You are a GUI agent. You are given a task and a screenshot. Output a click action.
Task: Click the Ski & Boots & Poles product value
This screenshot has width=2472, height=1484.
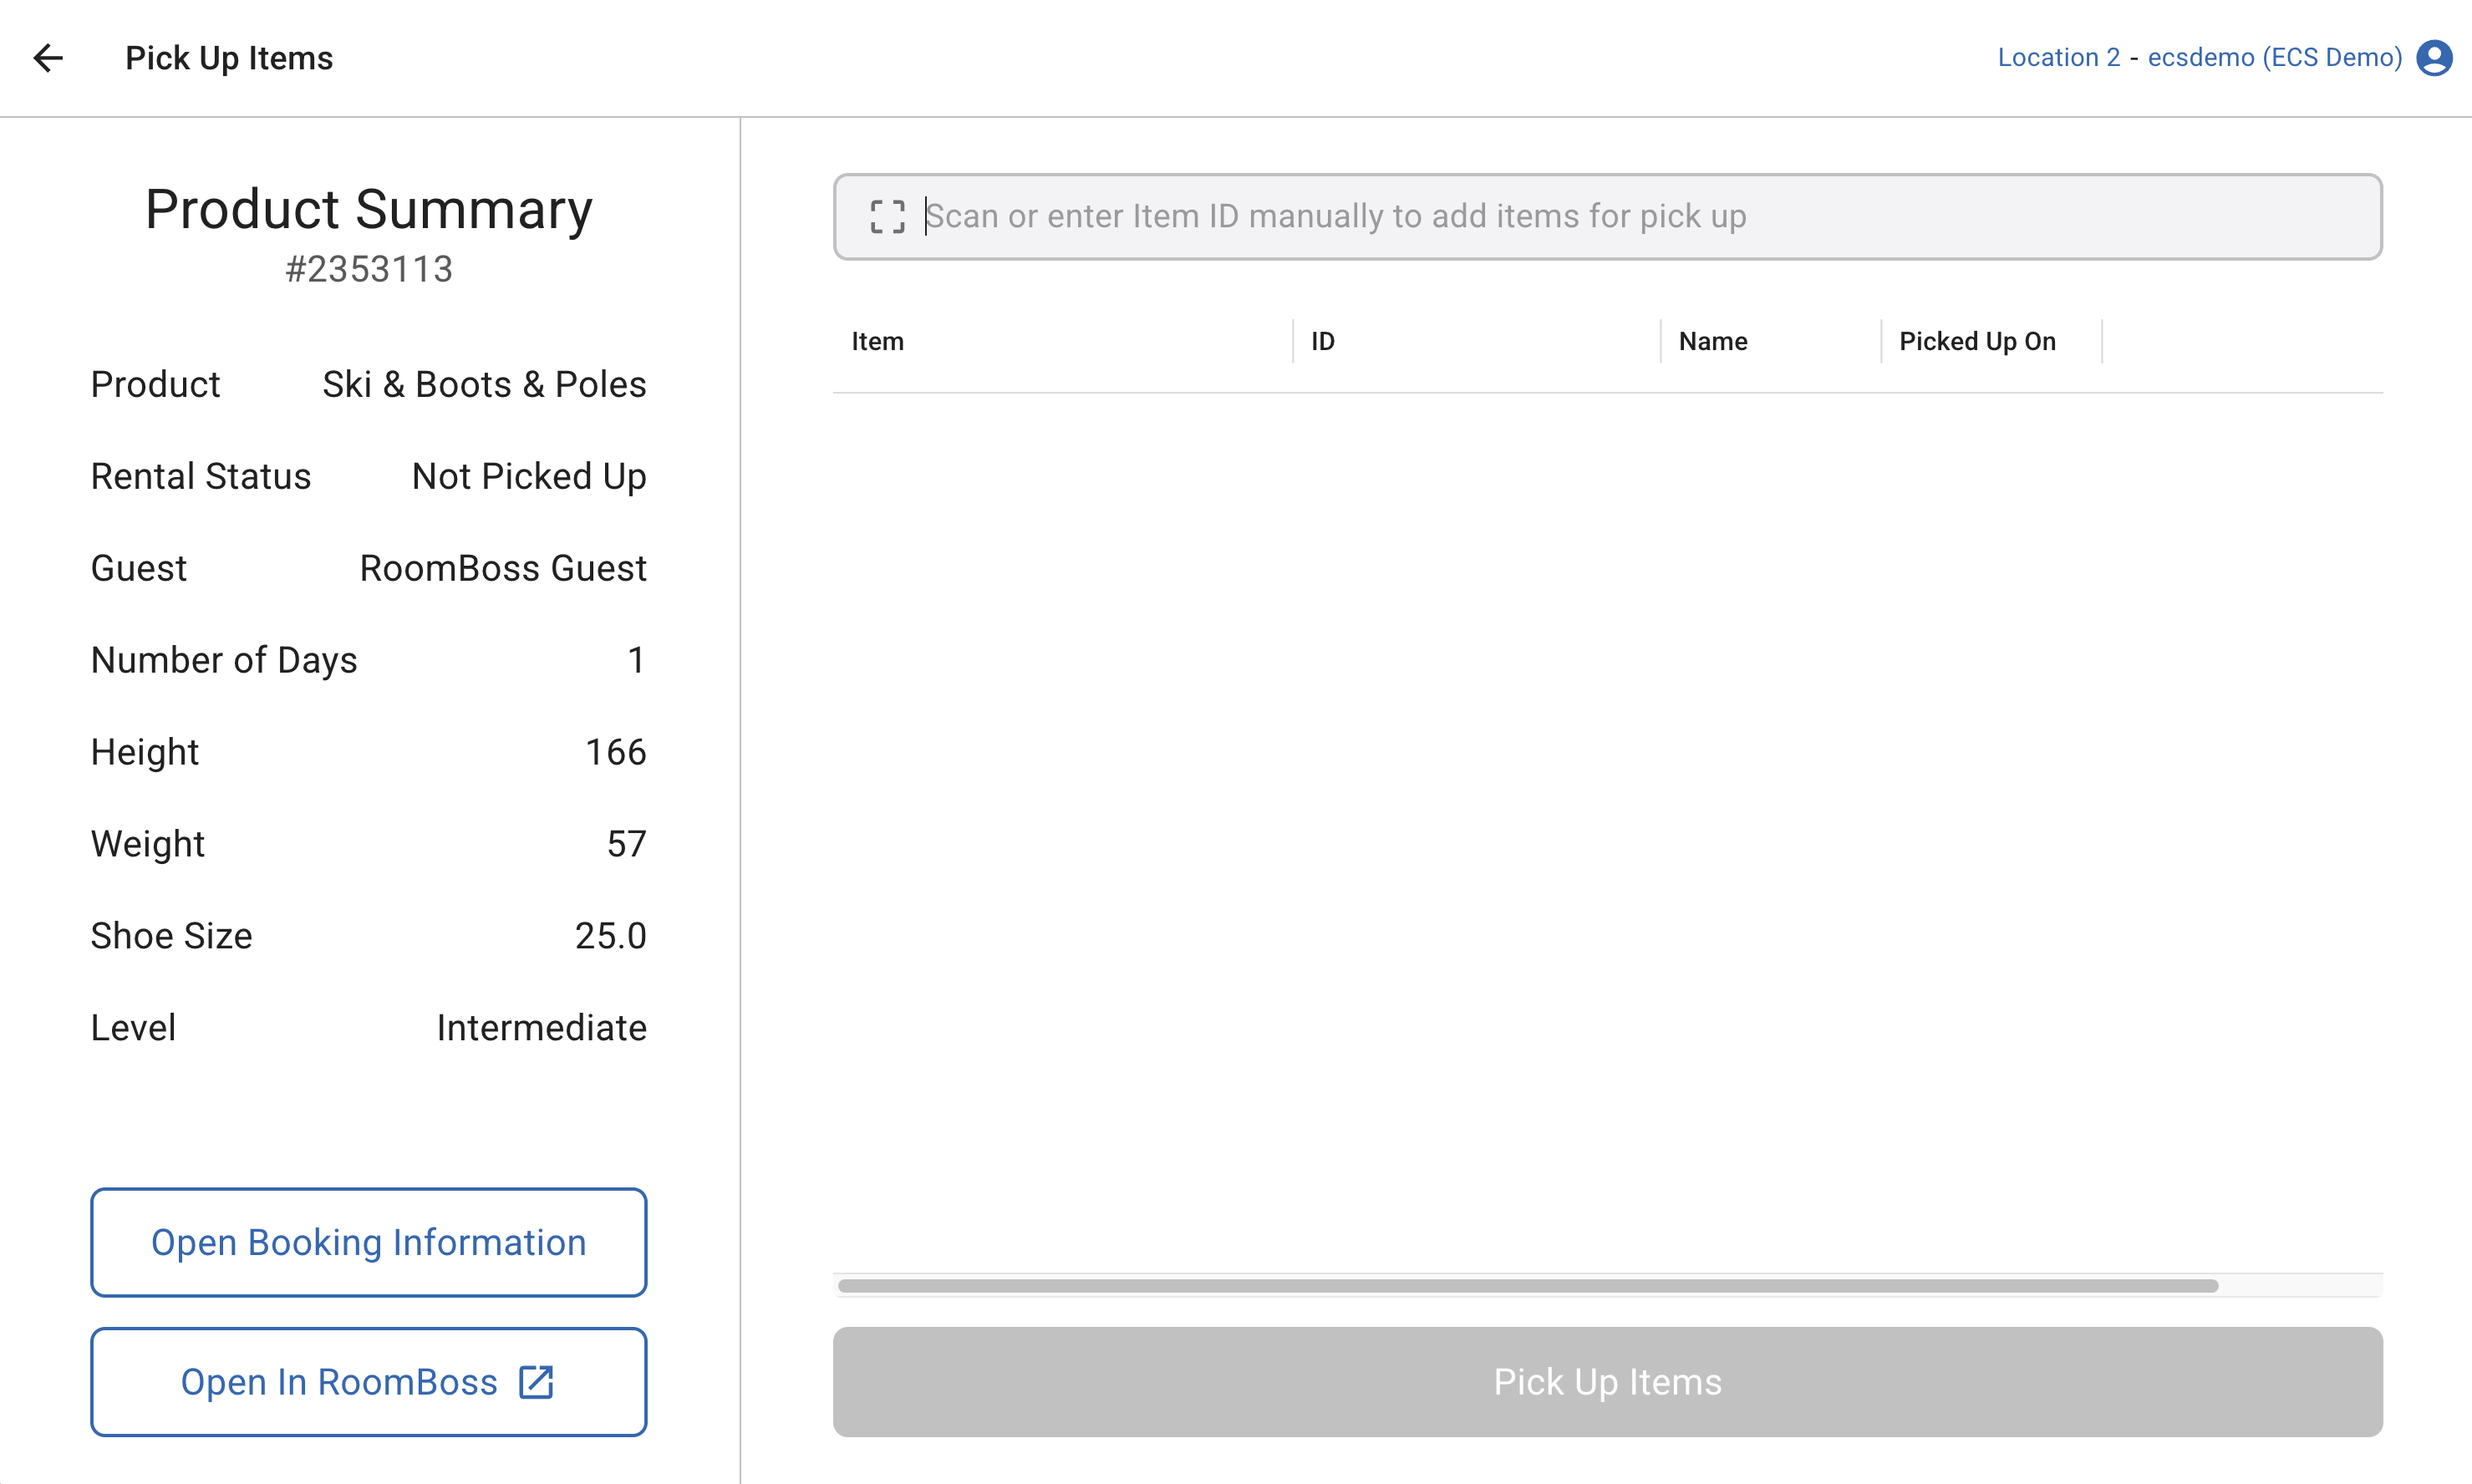(484, 384)
